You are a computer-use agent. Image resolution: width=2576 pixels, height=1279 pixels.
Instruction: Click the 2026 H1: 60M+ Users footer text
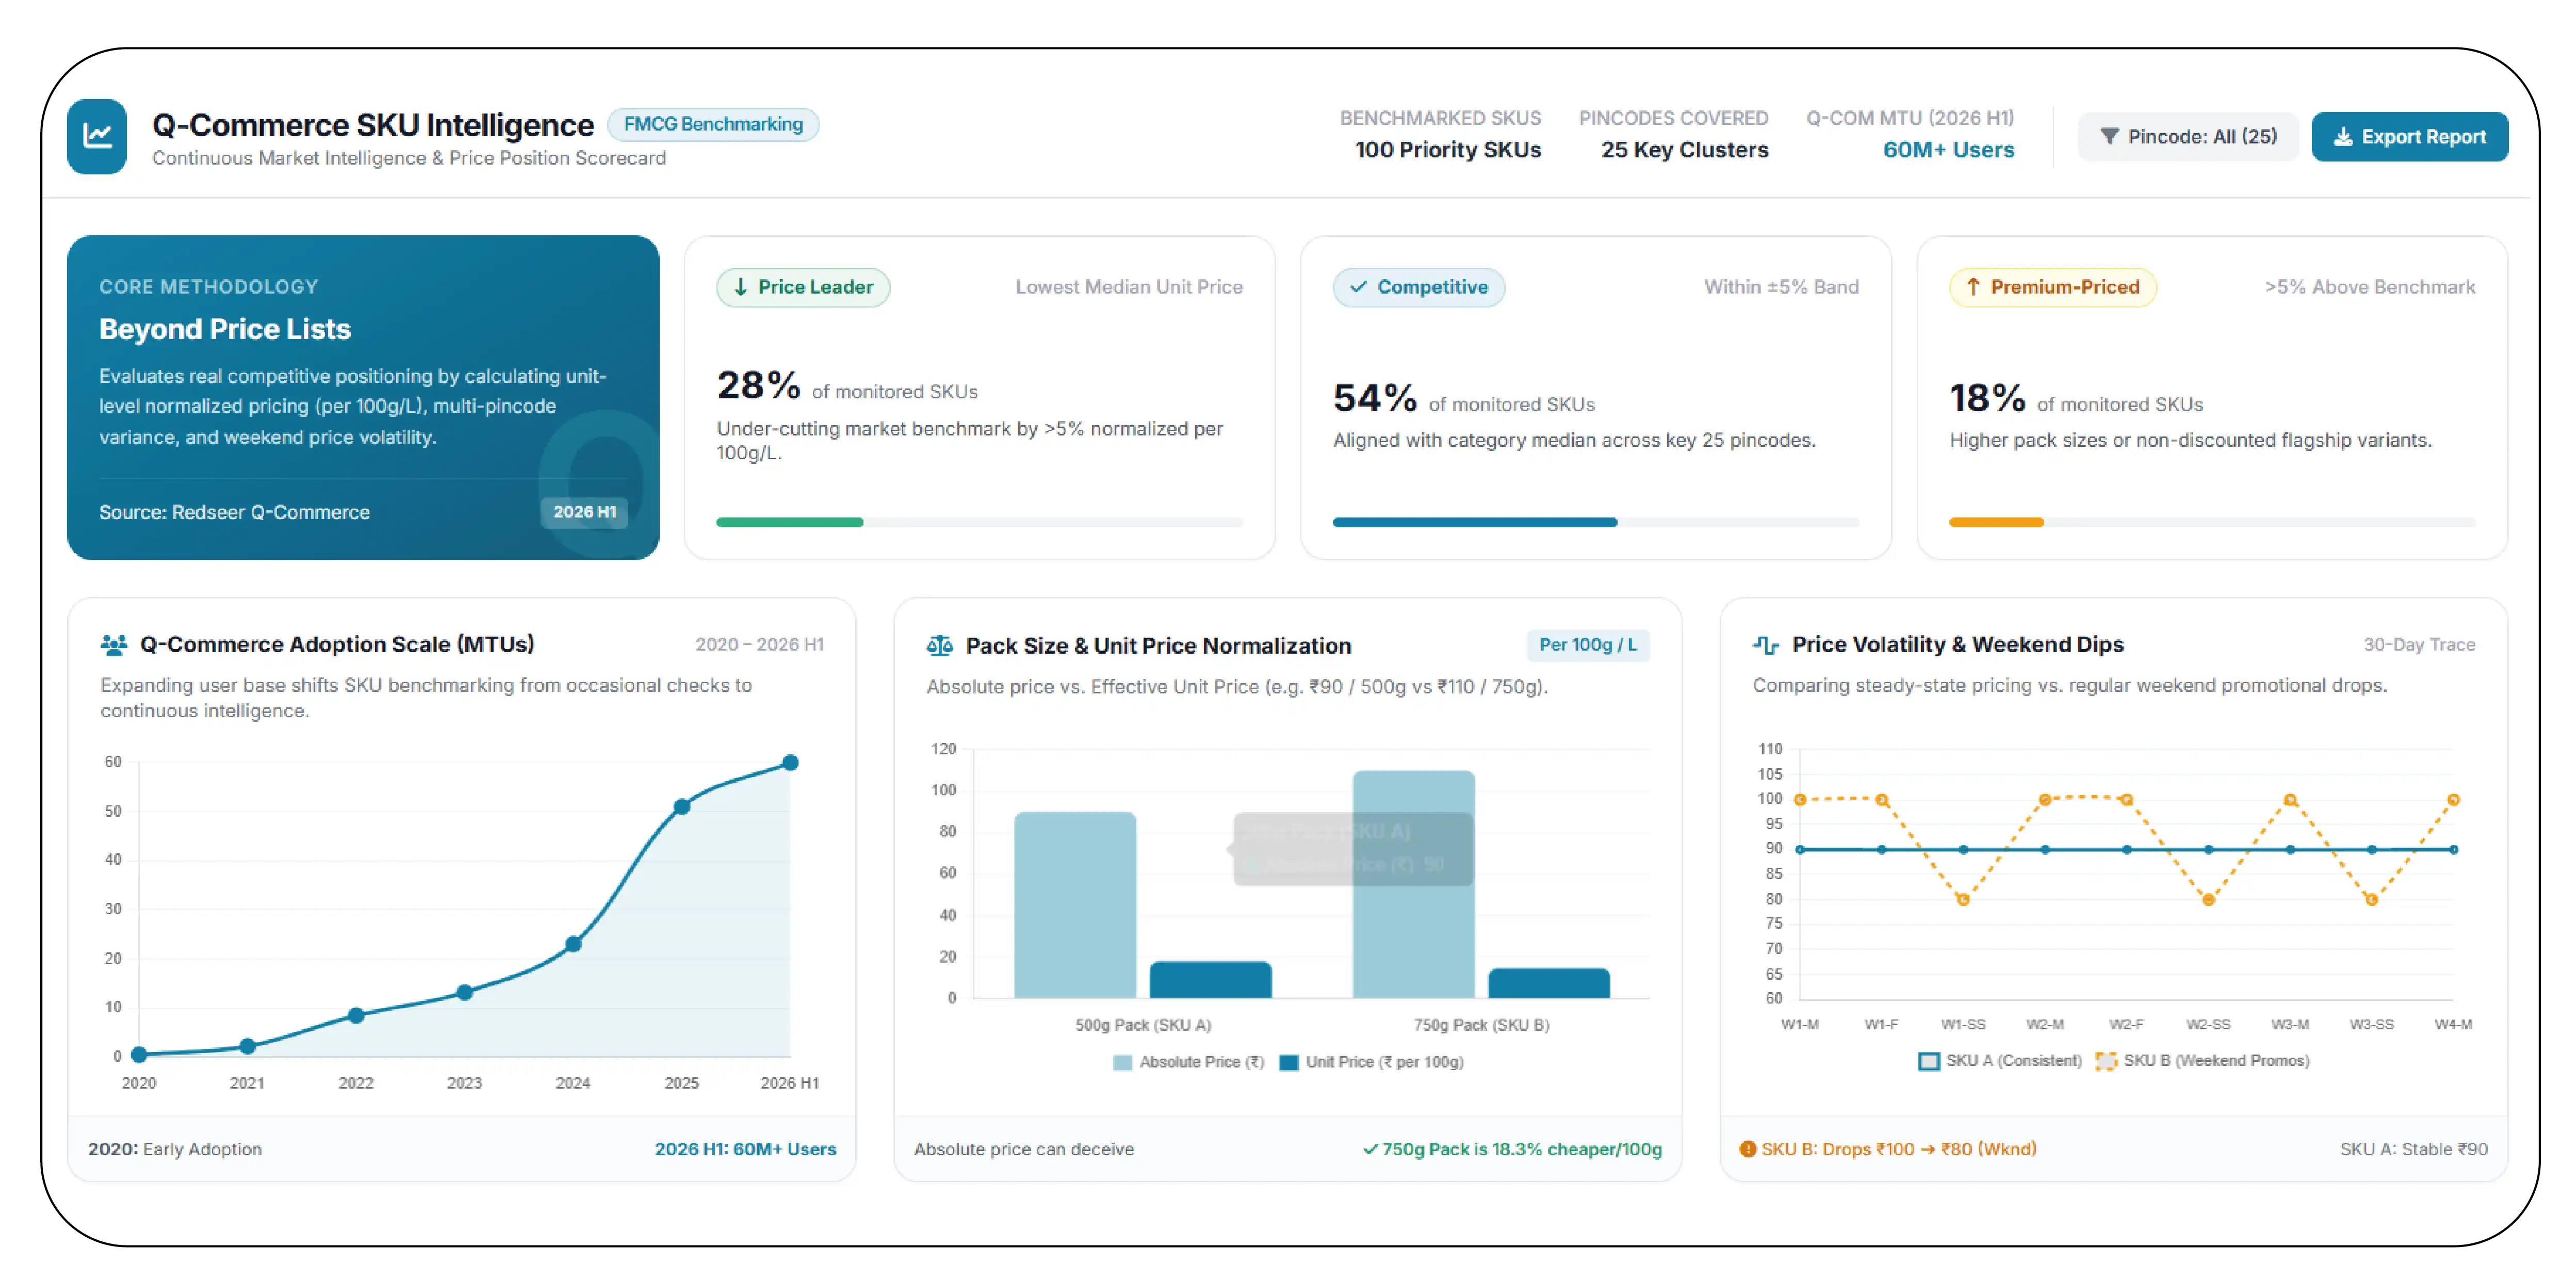coord(745,1149)
